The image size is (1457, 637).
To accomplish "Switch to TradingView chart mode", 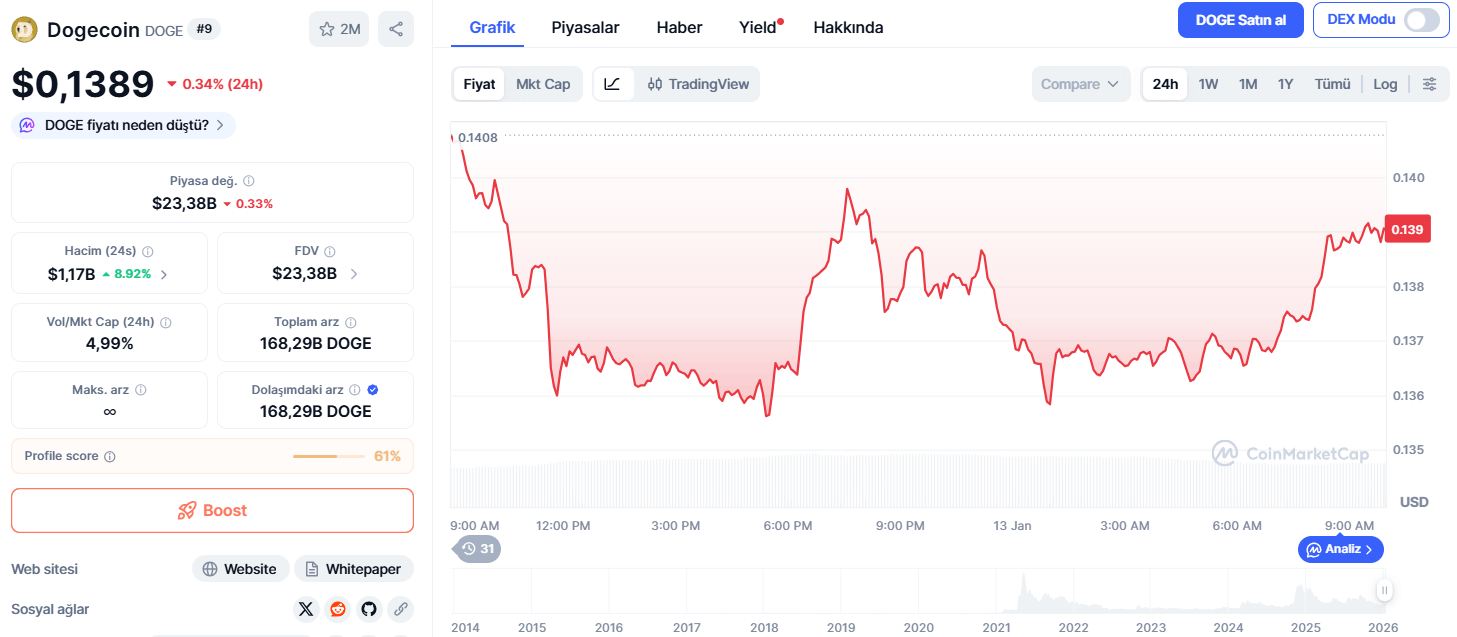I will [698, 84].
